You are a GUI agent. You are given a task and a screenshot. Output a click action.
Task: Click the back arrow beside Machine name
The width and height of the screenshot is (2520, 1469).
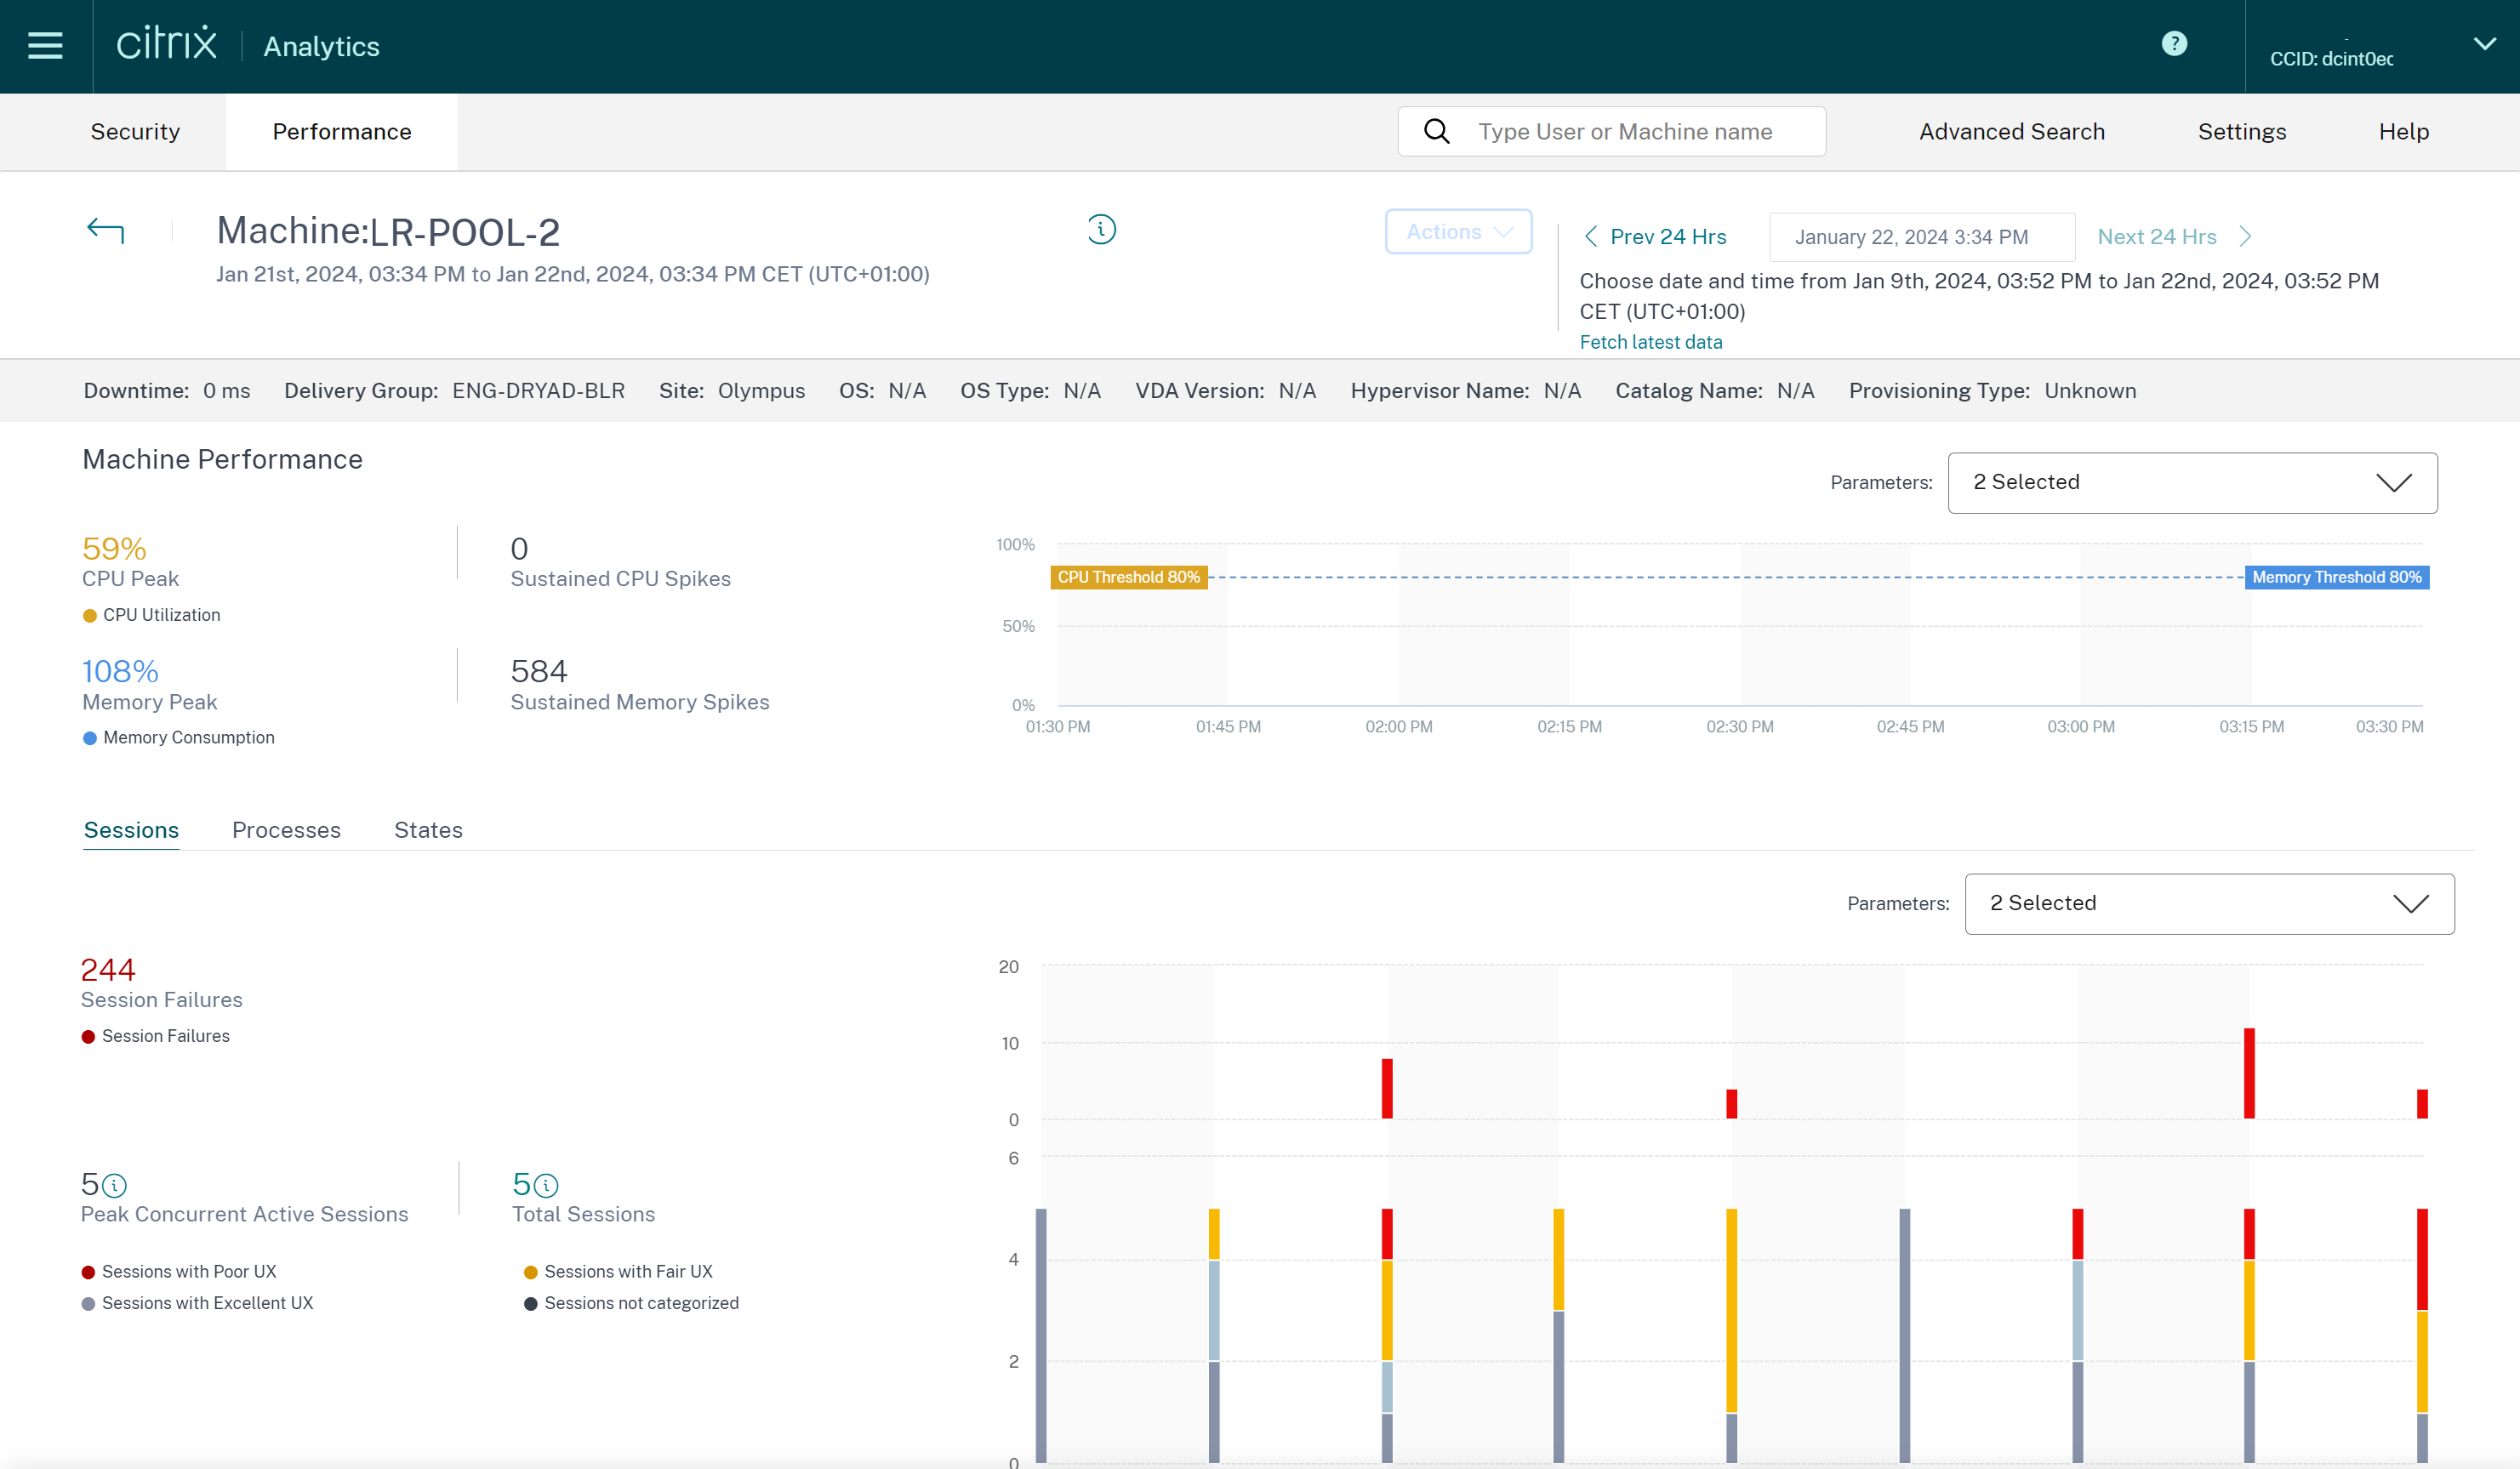106,231
